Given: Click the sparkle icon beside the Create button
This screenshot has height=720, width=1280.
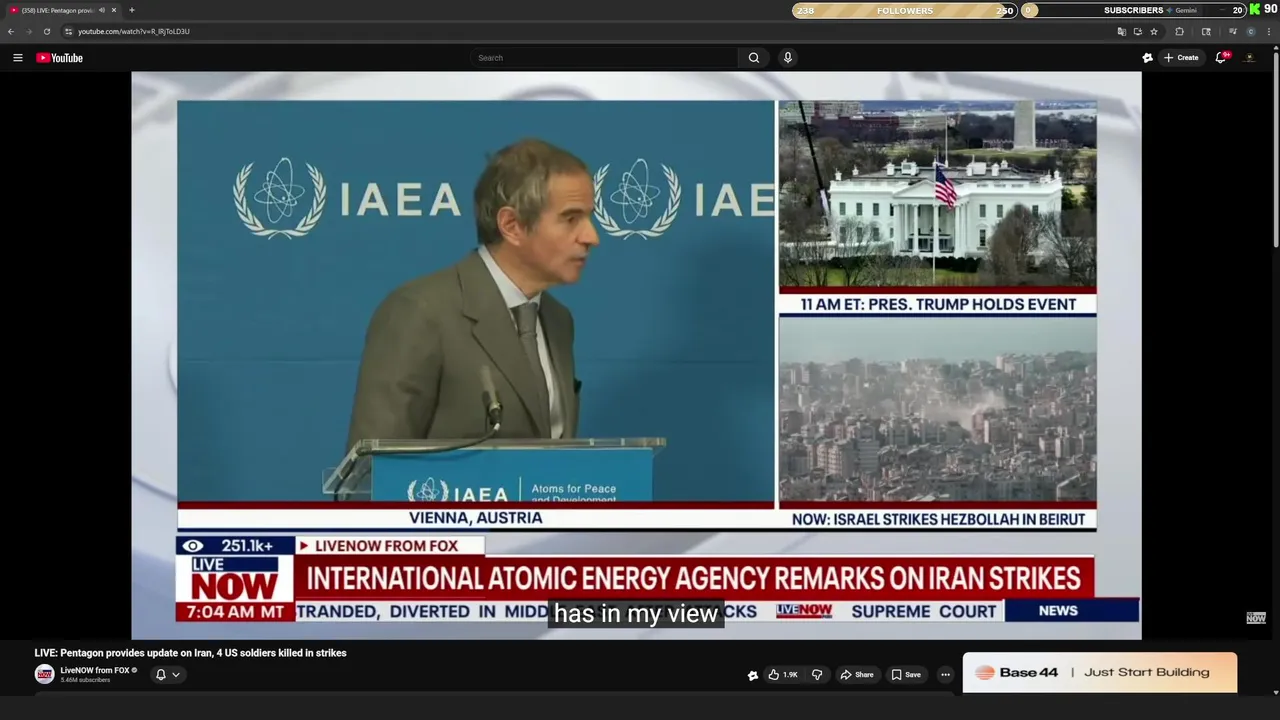Looking at the screenshot, I should pos(1147,58).
